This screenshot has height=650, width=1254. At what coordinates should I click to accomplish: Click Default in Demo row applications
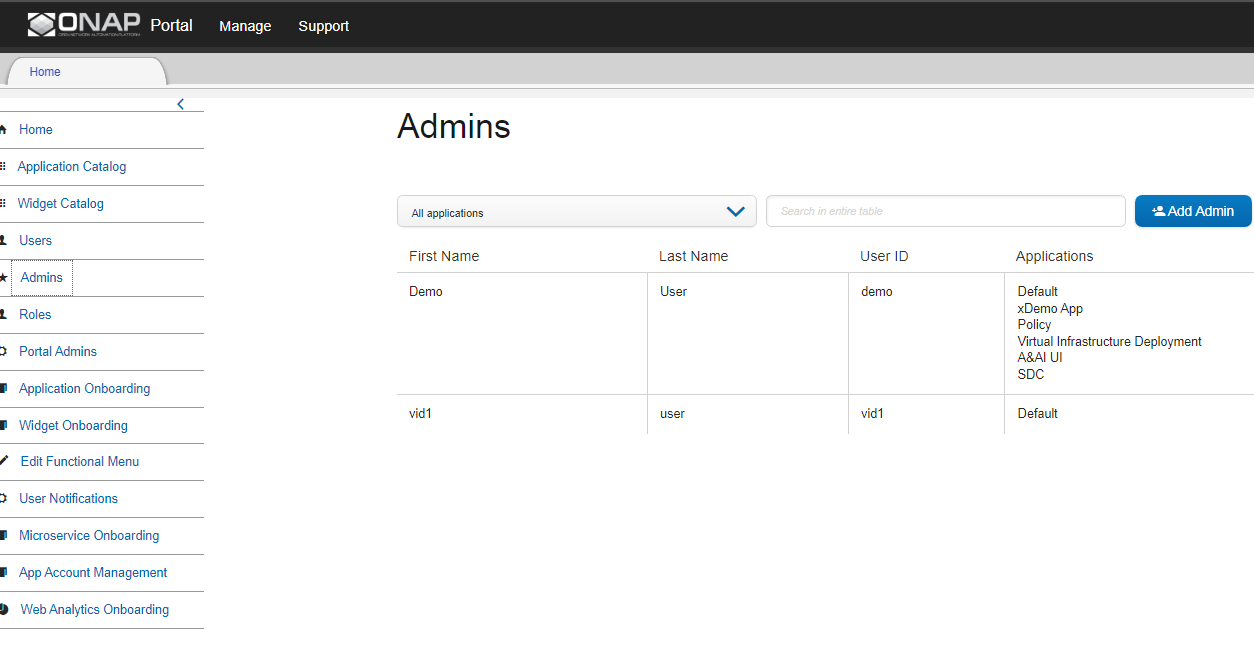coord(1038,292)
